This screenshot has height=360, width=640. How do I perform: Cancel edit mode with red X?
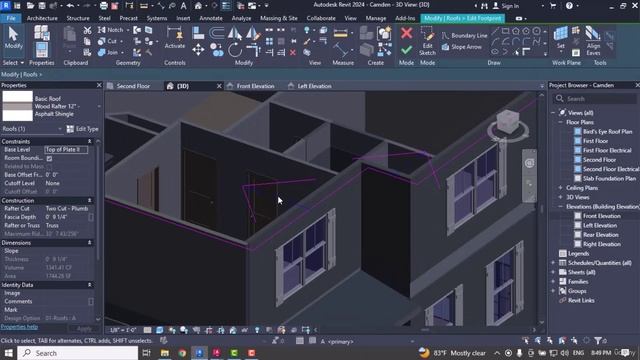406,33
